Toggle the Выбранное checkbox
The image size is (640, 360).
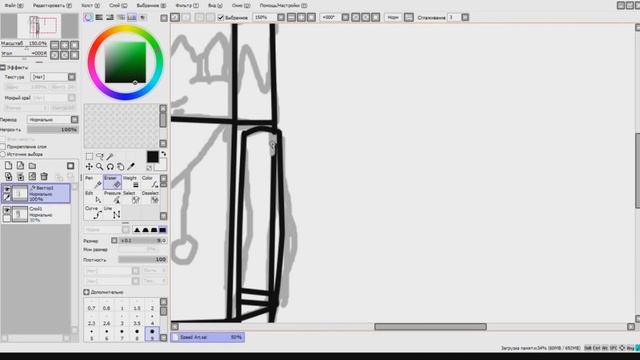(x=221, y=18)
